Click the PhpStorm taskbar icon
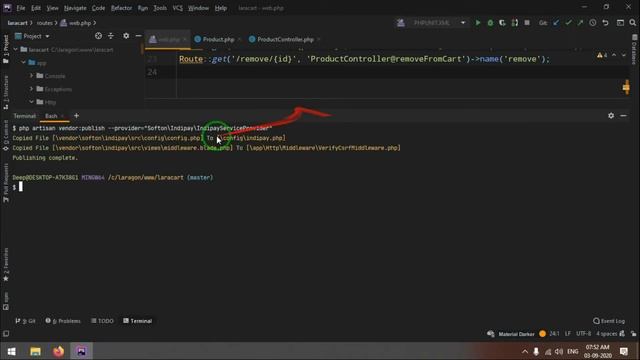Screen dimensions: 640x360 tap(82, 351)
